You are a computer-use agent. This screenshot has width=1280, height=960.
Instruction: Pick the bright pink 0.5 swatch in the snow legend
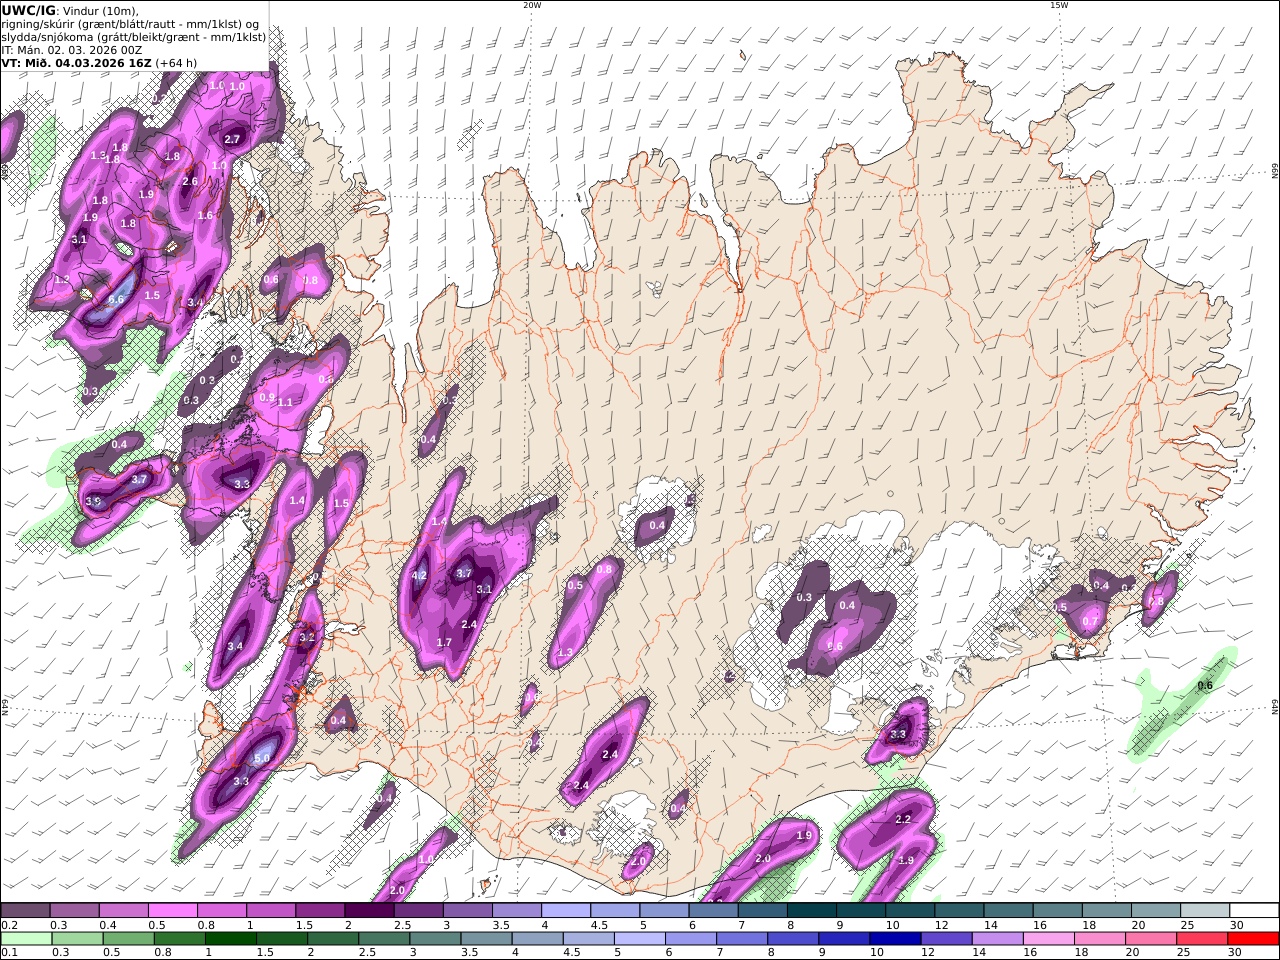(x=172, y=911)
